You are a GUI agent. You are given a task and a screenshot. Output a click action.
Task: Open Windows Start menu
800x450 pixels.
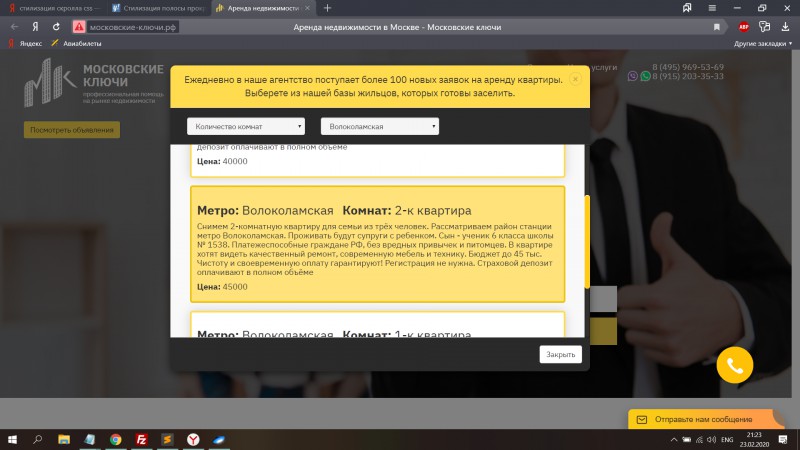click(x=12, y=439)
